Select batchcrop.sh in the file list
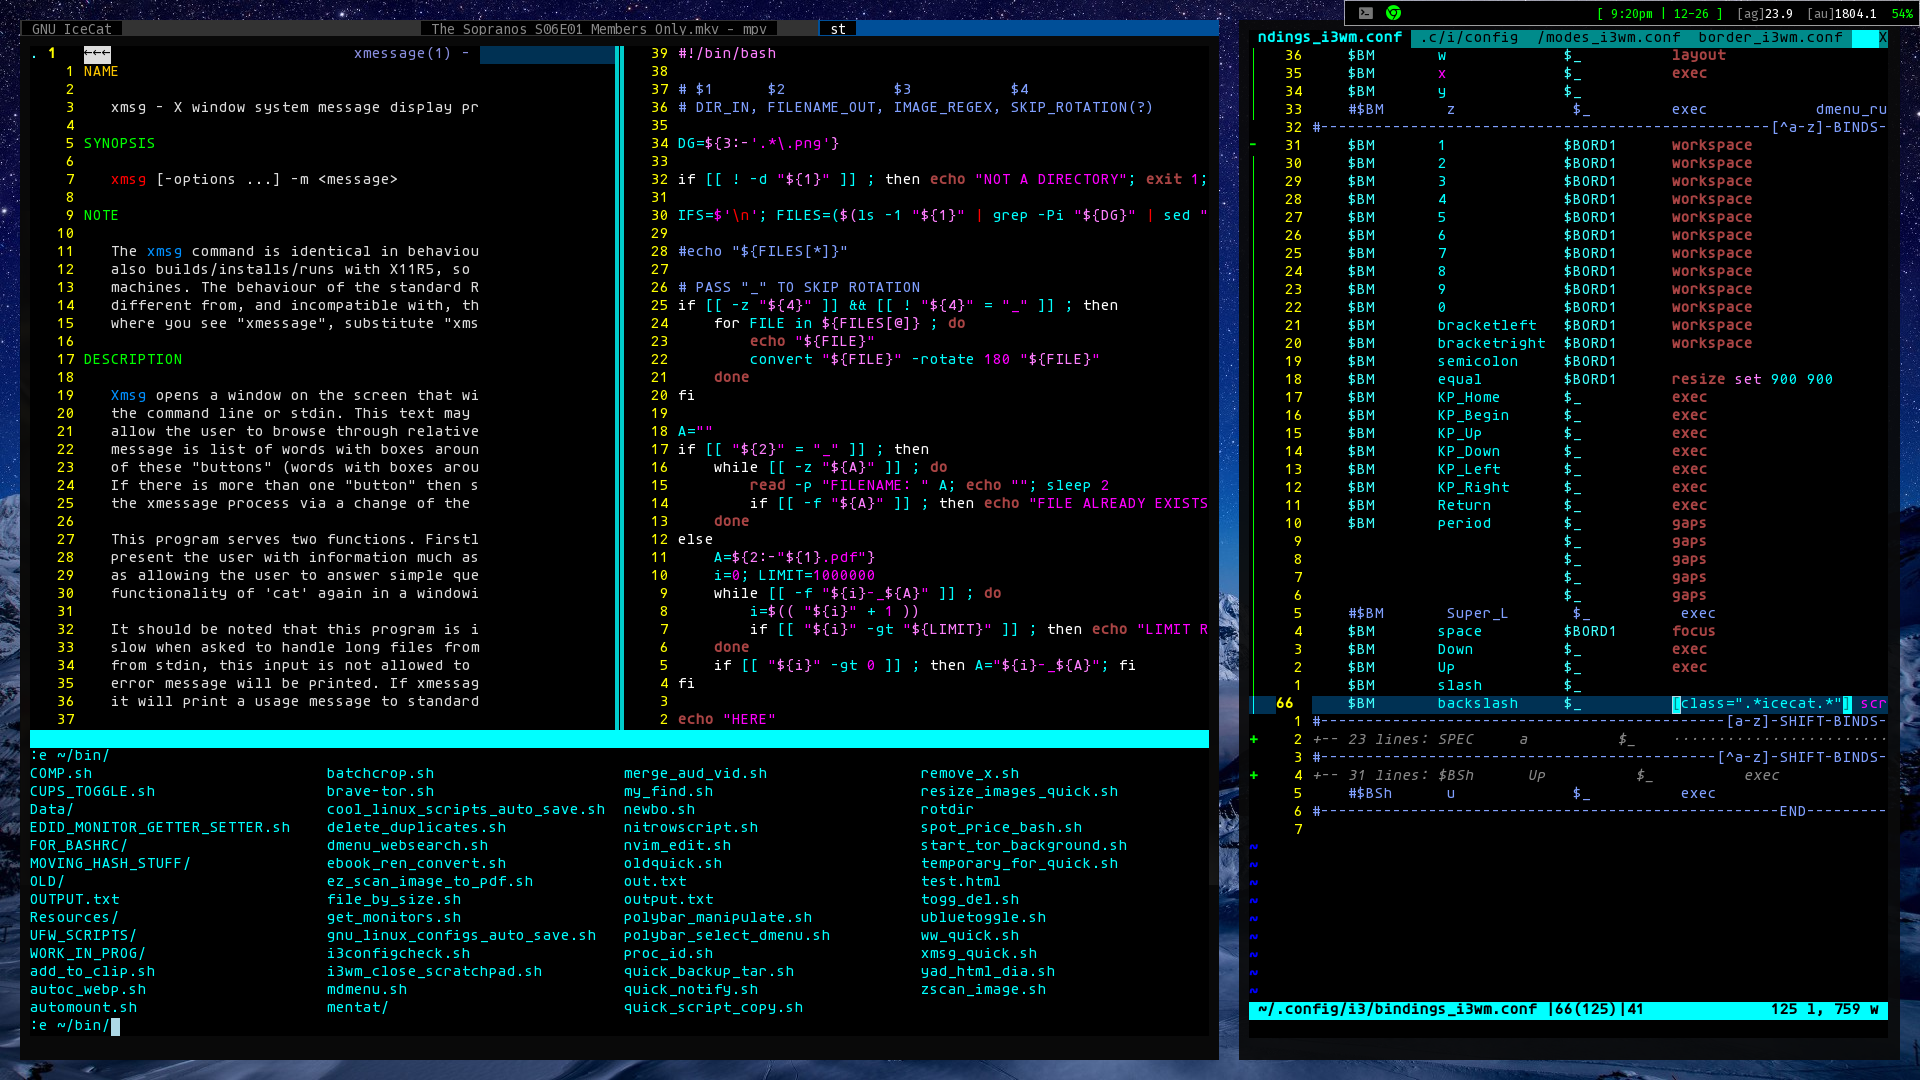Screen dimensions: 1920x1080 (380, 774)
